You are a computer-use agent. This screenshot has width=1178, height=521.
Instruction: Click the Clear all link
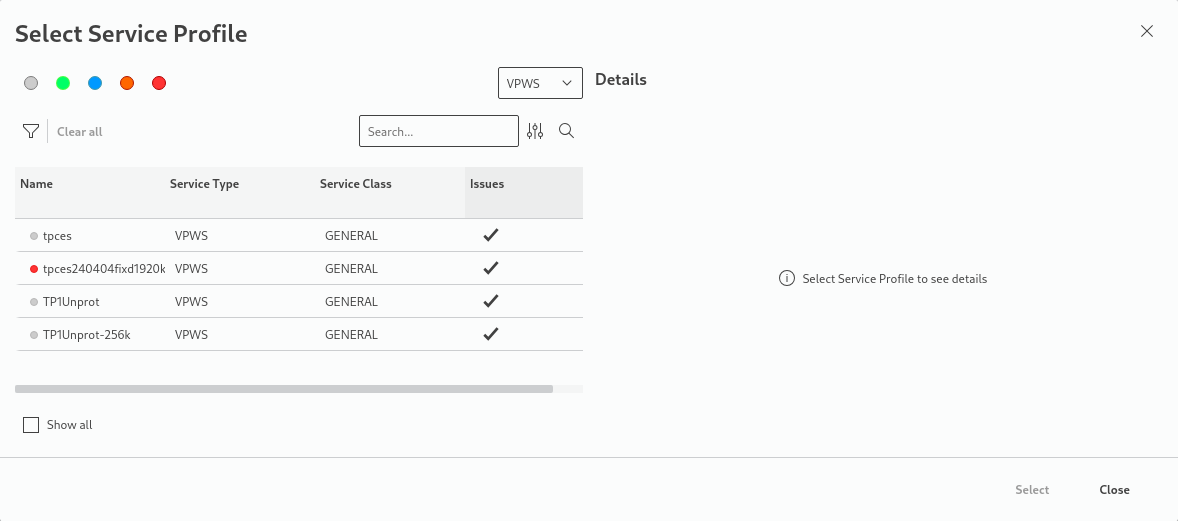pos(80,132)
